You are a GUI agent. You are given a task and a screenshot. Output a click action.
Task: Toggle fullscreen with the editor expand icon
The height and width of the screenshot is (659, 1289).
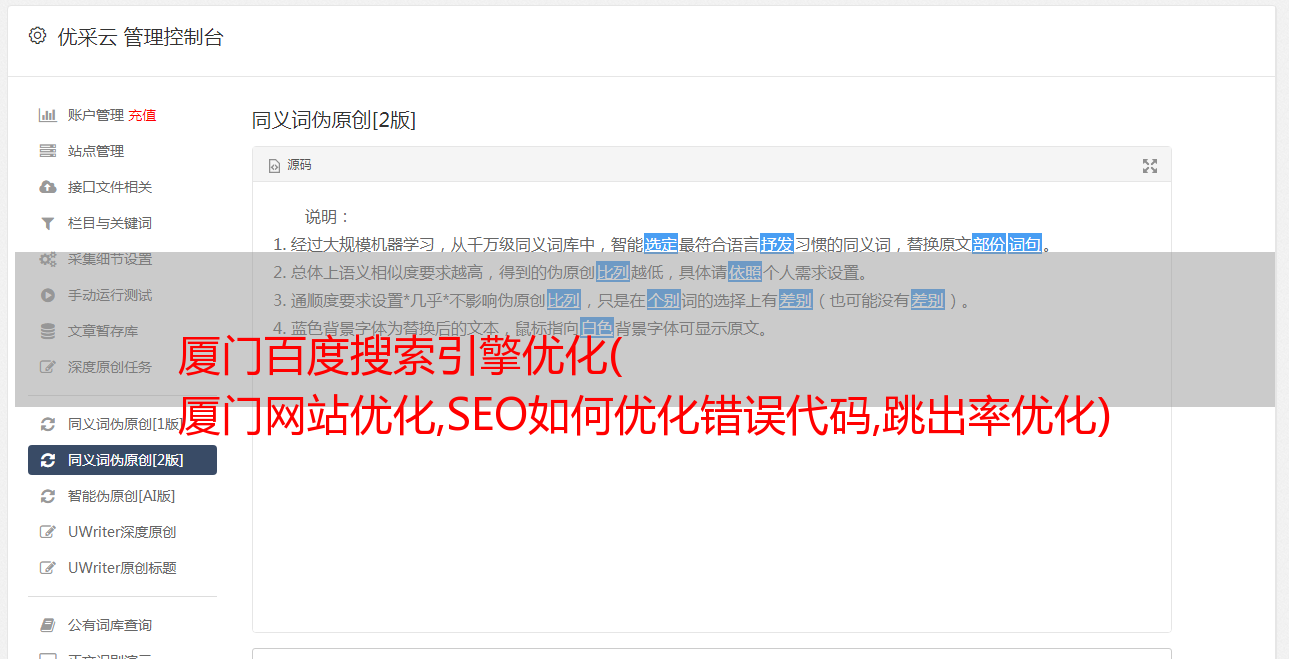coord(1150,166)
